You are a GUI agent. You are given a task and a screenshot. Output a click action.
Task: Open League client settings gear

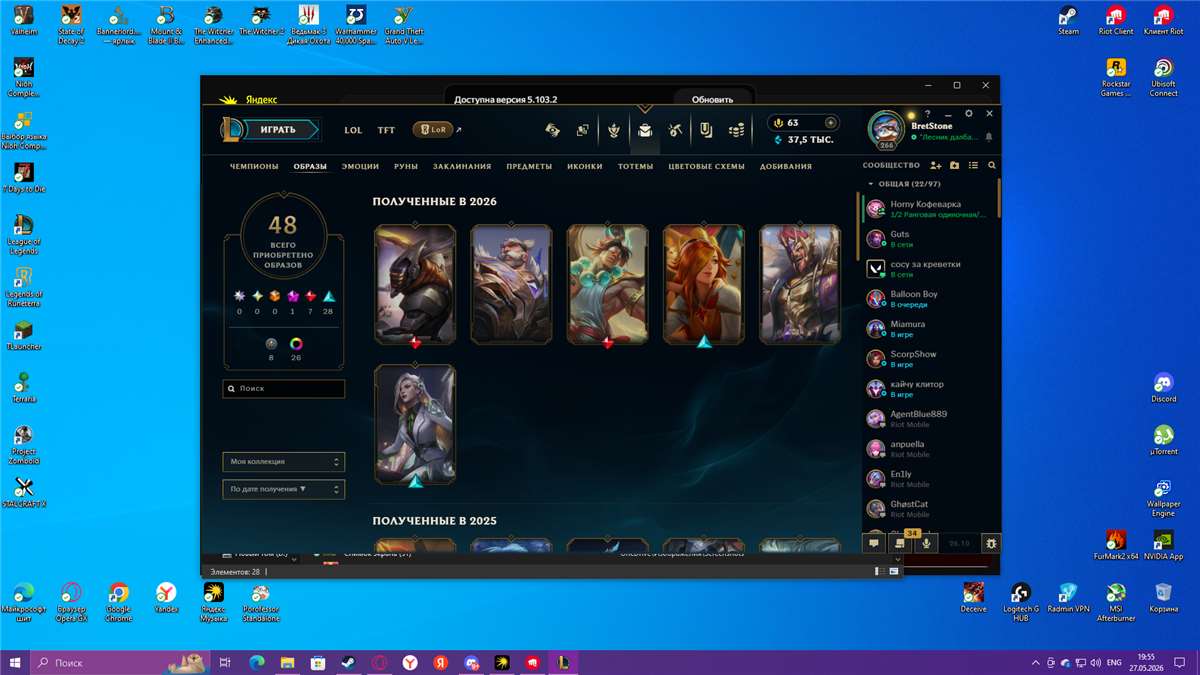click(968, 114)
